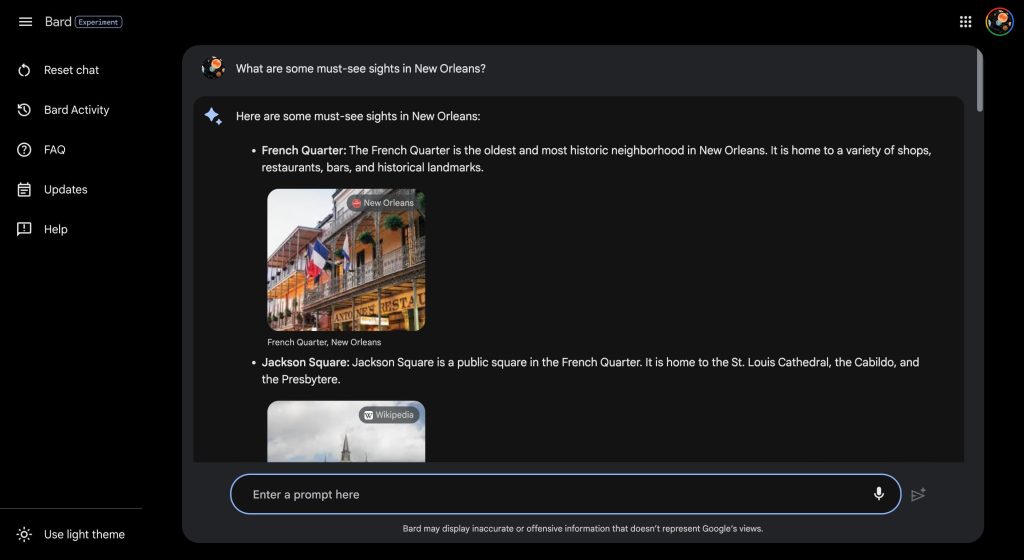The width and height of the screenshot is (1024, 560).
Task: Click the chat vertical scrollbar
Action: point(979,80)
